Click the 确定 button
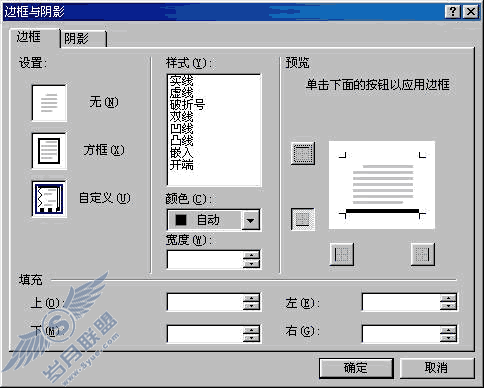The width and height of the screenshot is (484, 388). (356, 368)
